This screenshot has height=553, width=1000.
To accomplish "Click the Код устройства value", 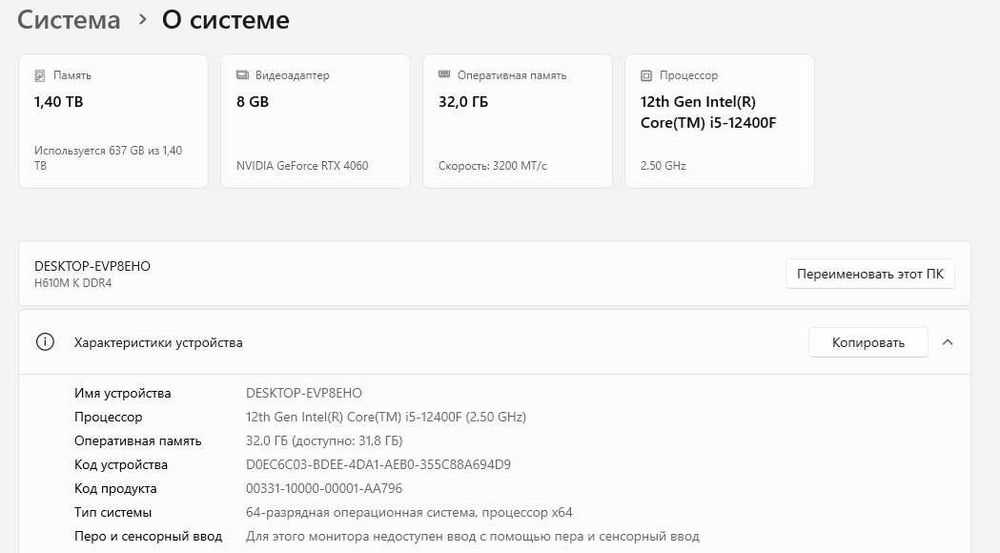I will pyautogui.click(x=378, y=465).
